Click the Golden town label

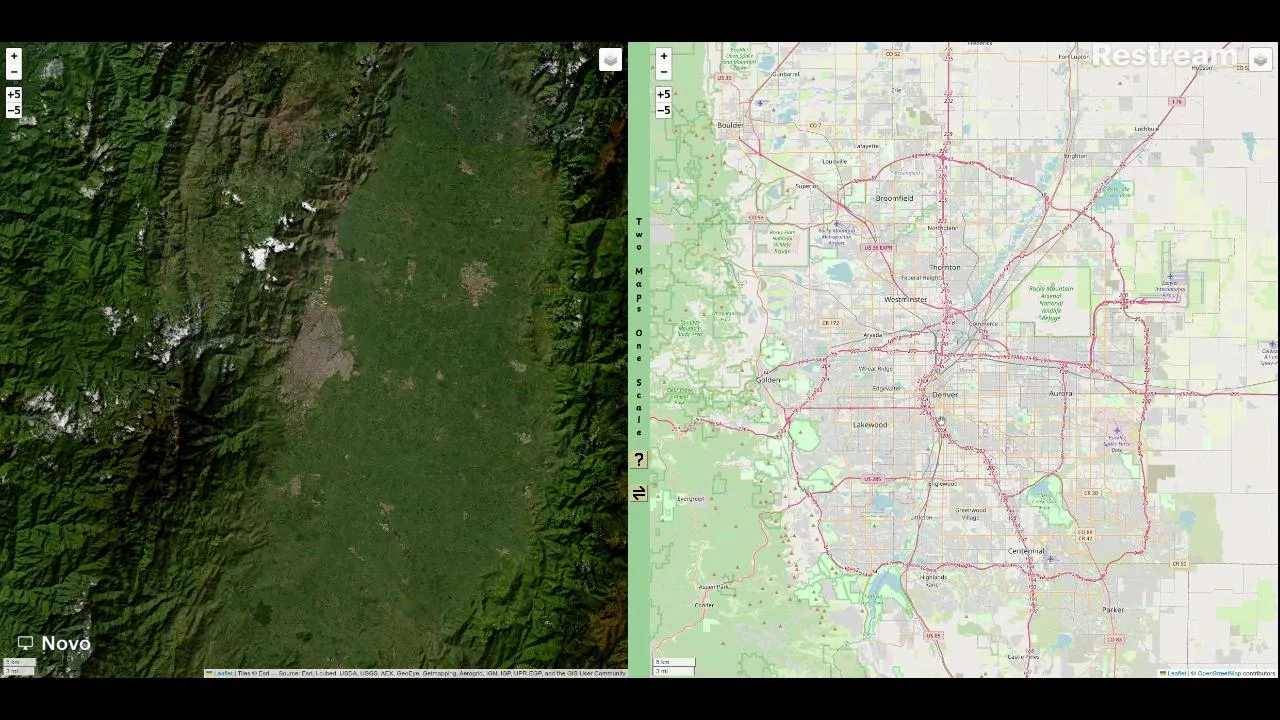tap(768, 380)
